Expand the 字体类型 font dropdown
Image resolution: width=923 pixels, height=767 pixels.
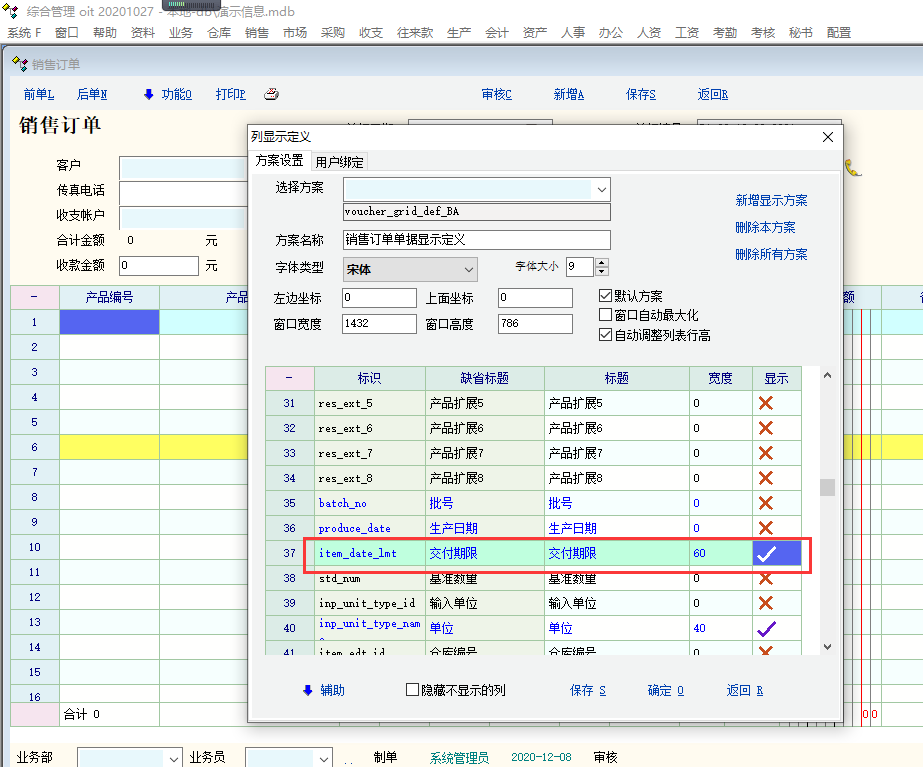coord(469,269)
